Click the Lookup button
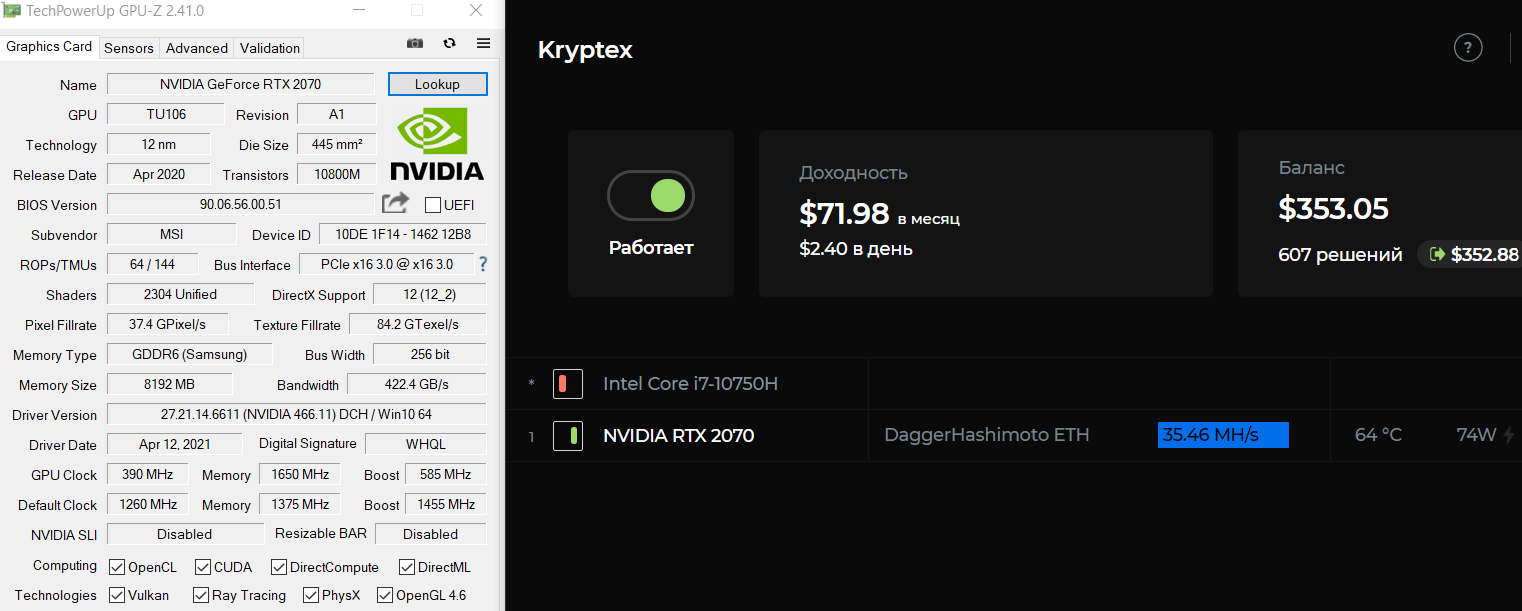 click(x=437, y=84)
